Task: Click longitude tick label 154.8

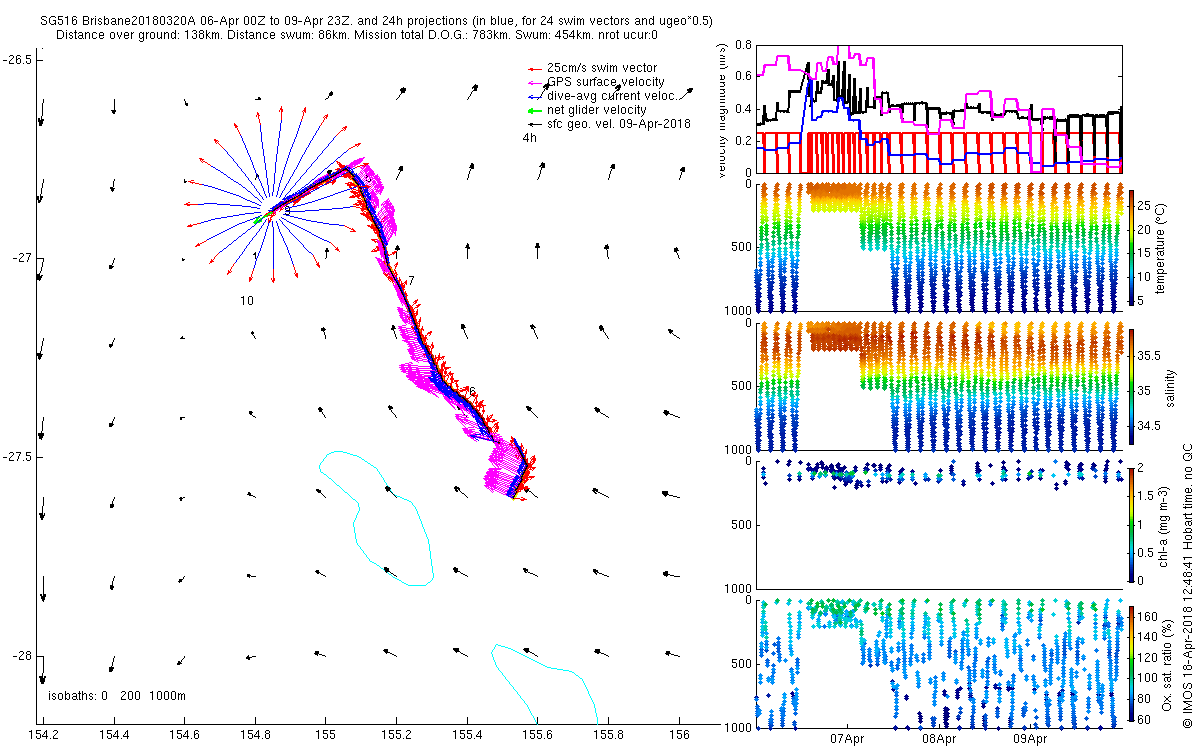Action: tap(256, 736)
